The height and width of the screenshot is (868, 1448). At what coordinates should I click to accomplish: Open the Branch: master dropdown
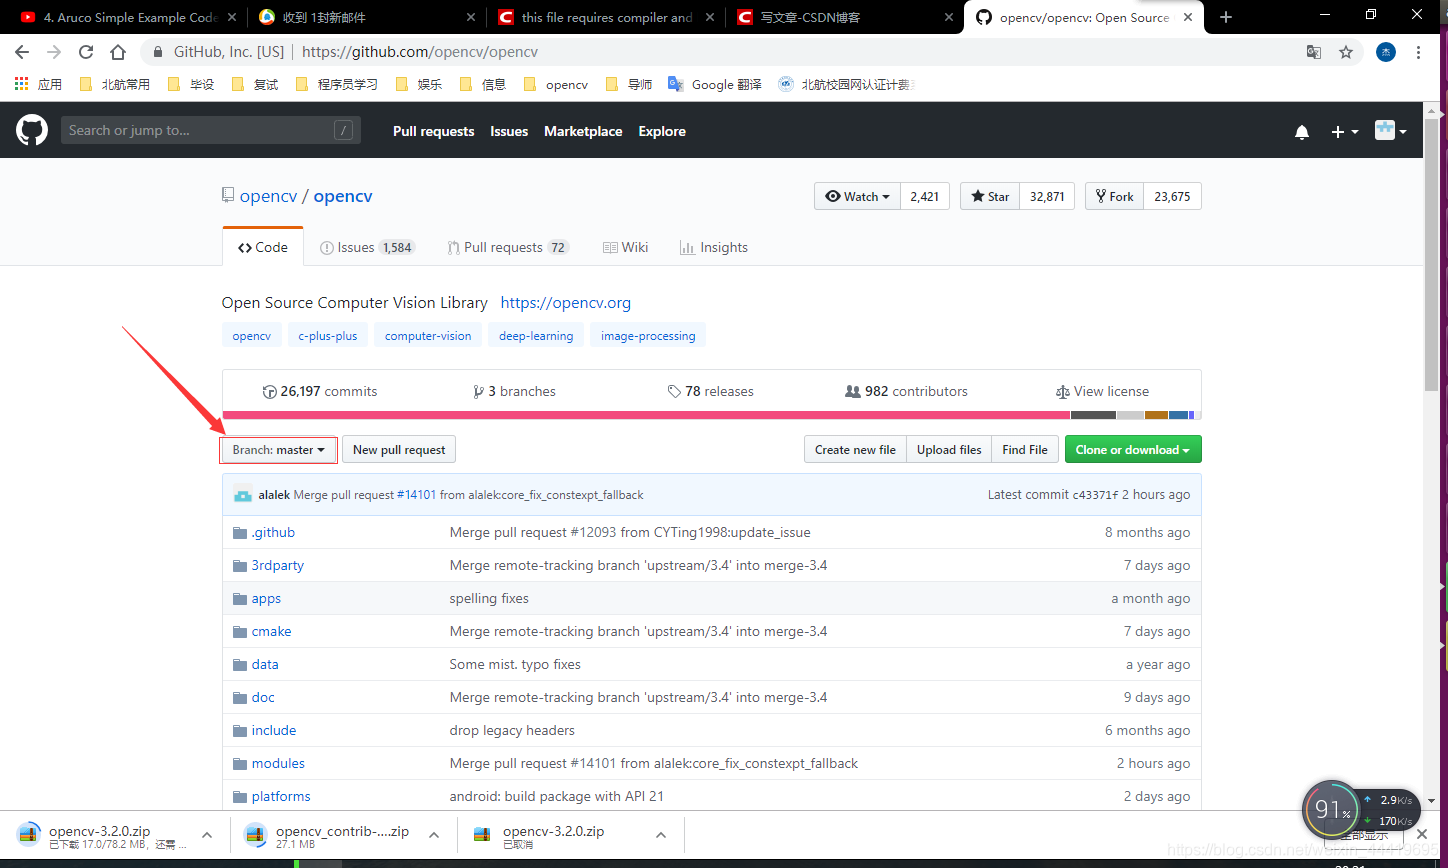[278, 450]
